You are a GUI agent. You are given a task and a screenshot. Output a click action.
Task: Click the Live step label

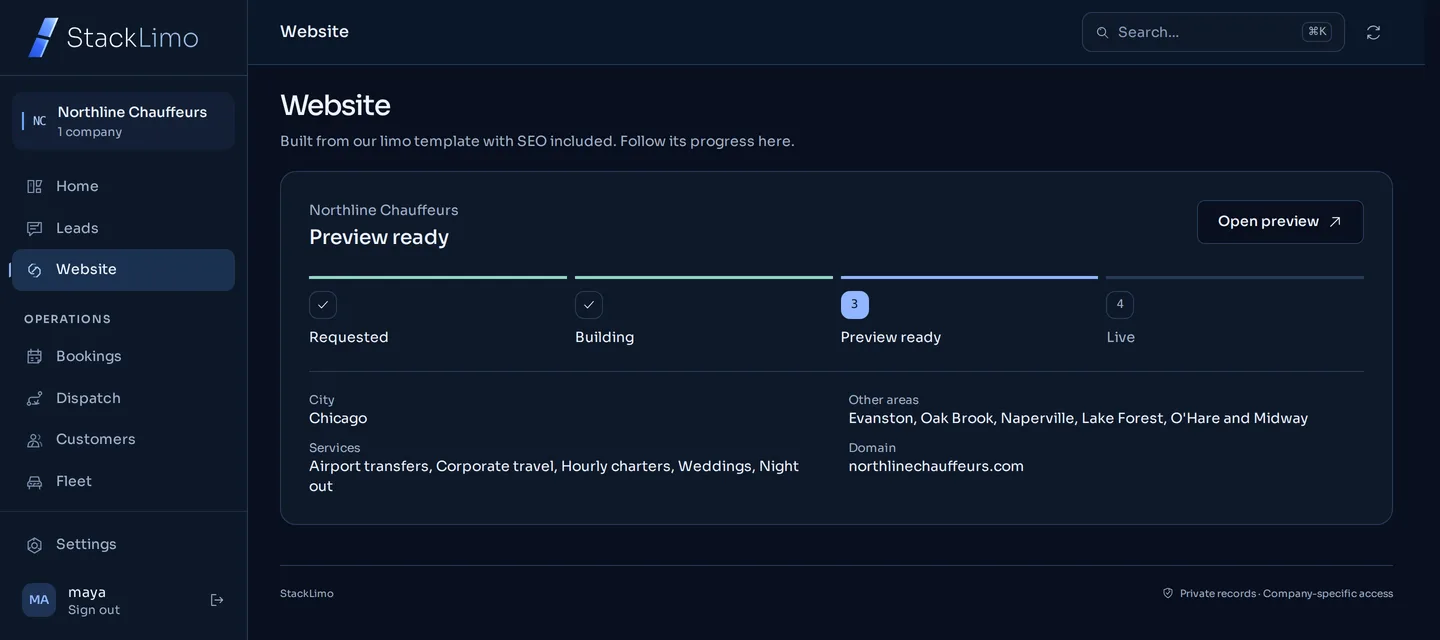coord(1120,338)
